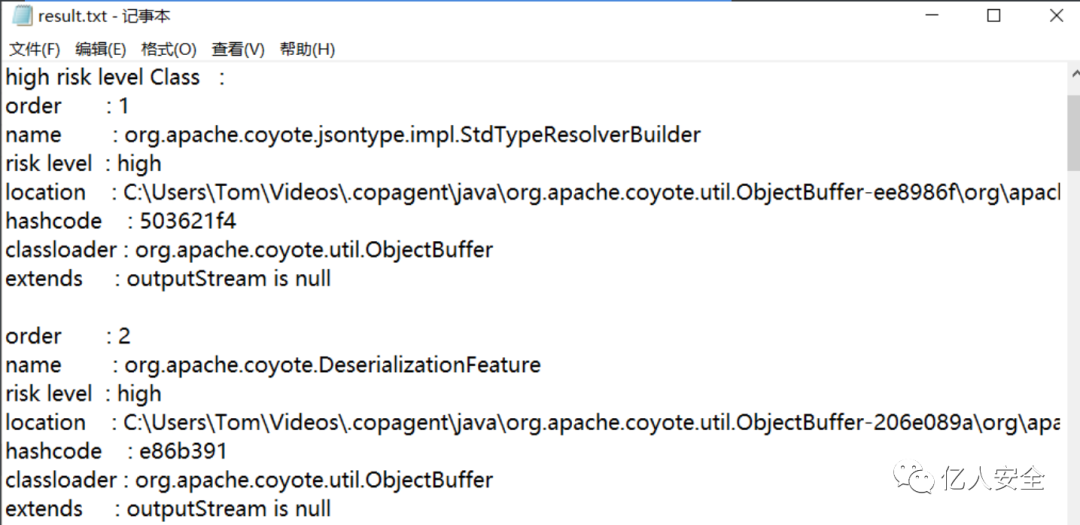Maximize the Notepad window
Image resolution: width=1080 pixels, height=525 pixels.
pos(994,16)
